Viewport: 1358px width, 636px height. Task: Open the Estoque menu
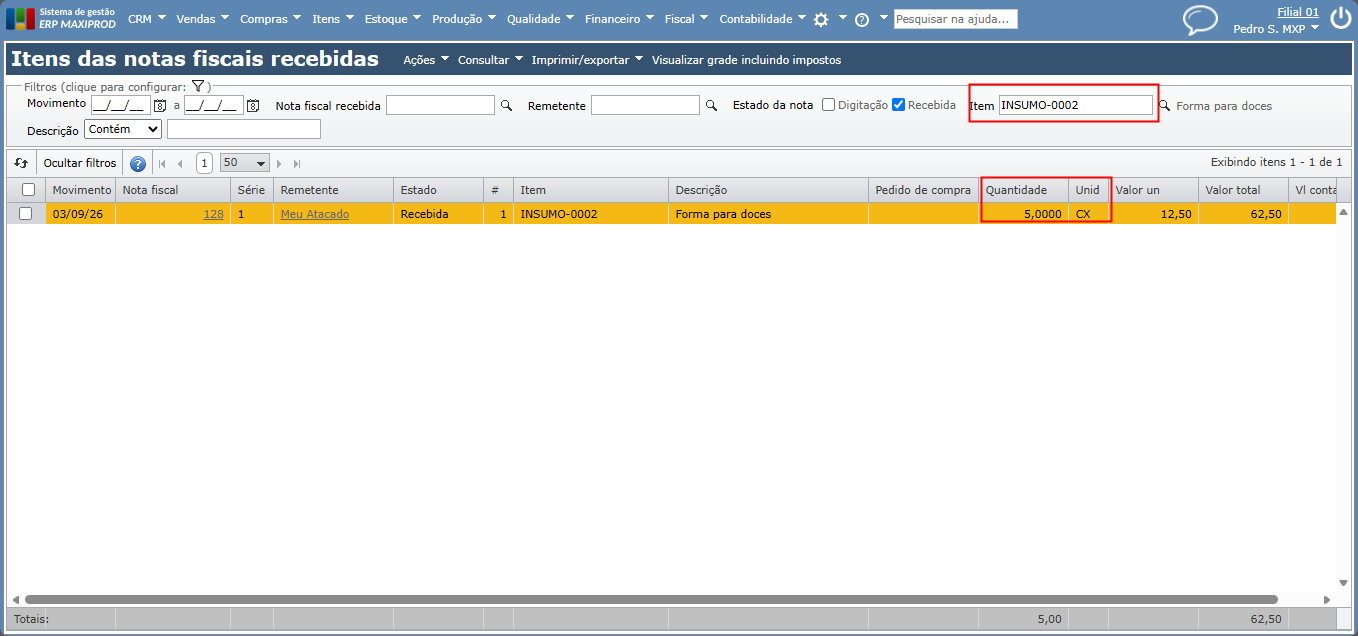point(393,19)
